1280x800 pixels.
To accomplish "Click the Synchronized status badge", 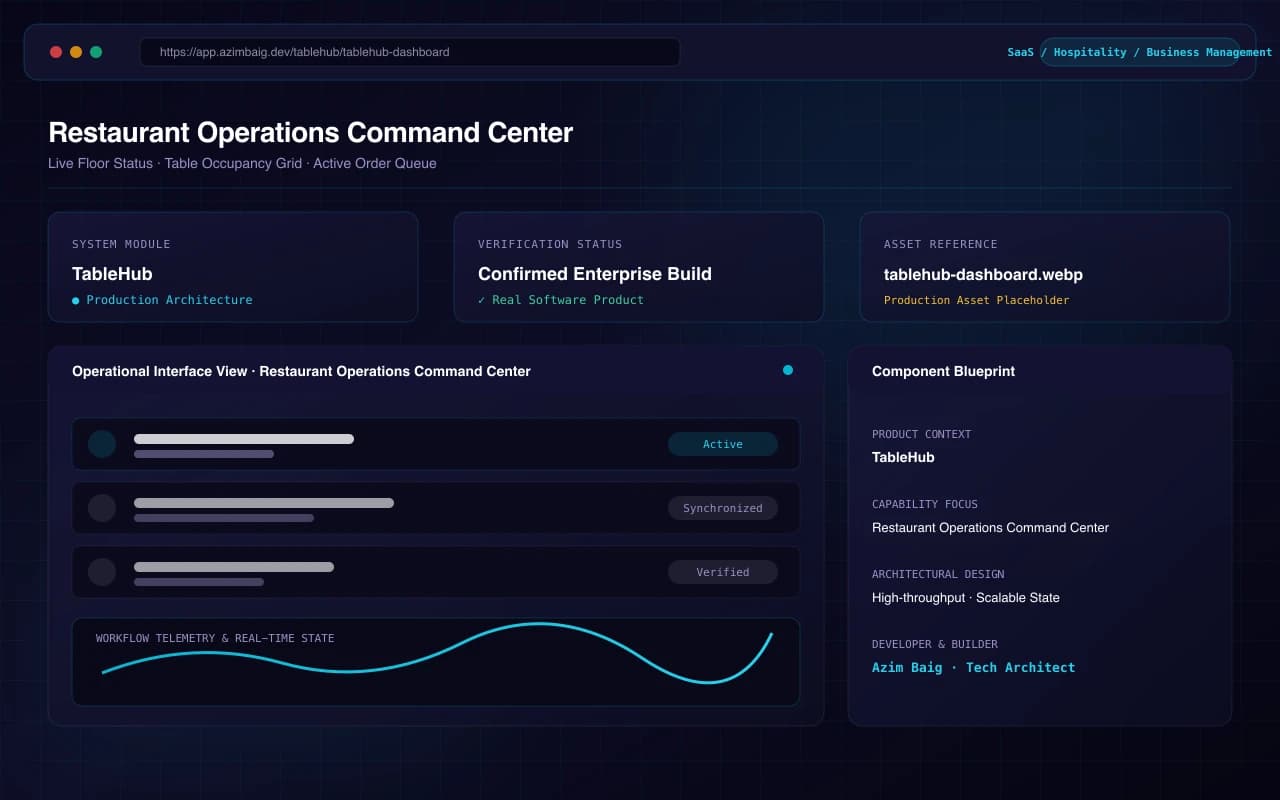I will 723,508.
